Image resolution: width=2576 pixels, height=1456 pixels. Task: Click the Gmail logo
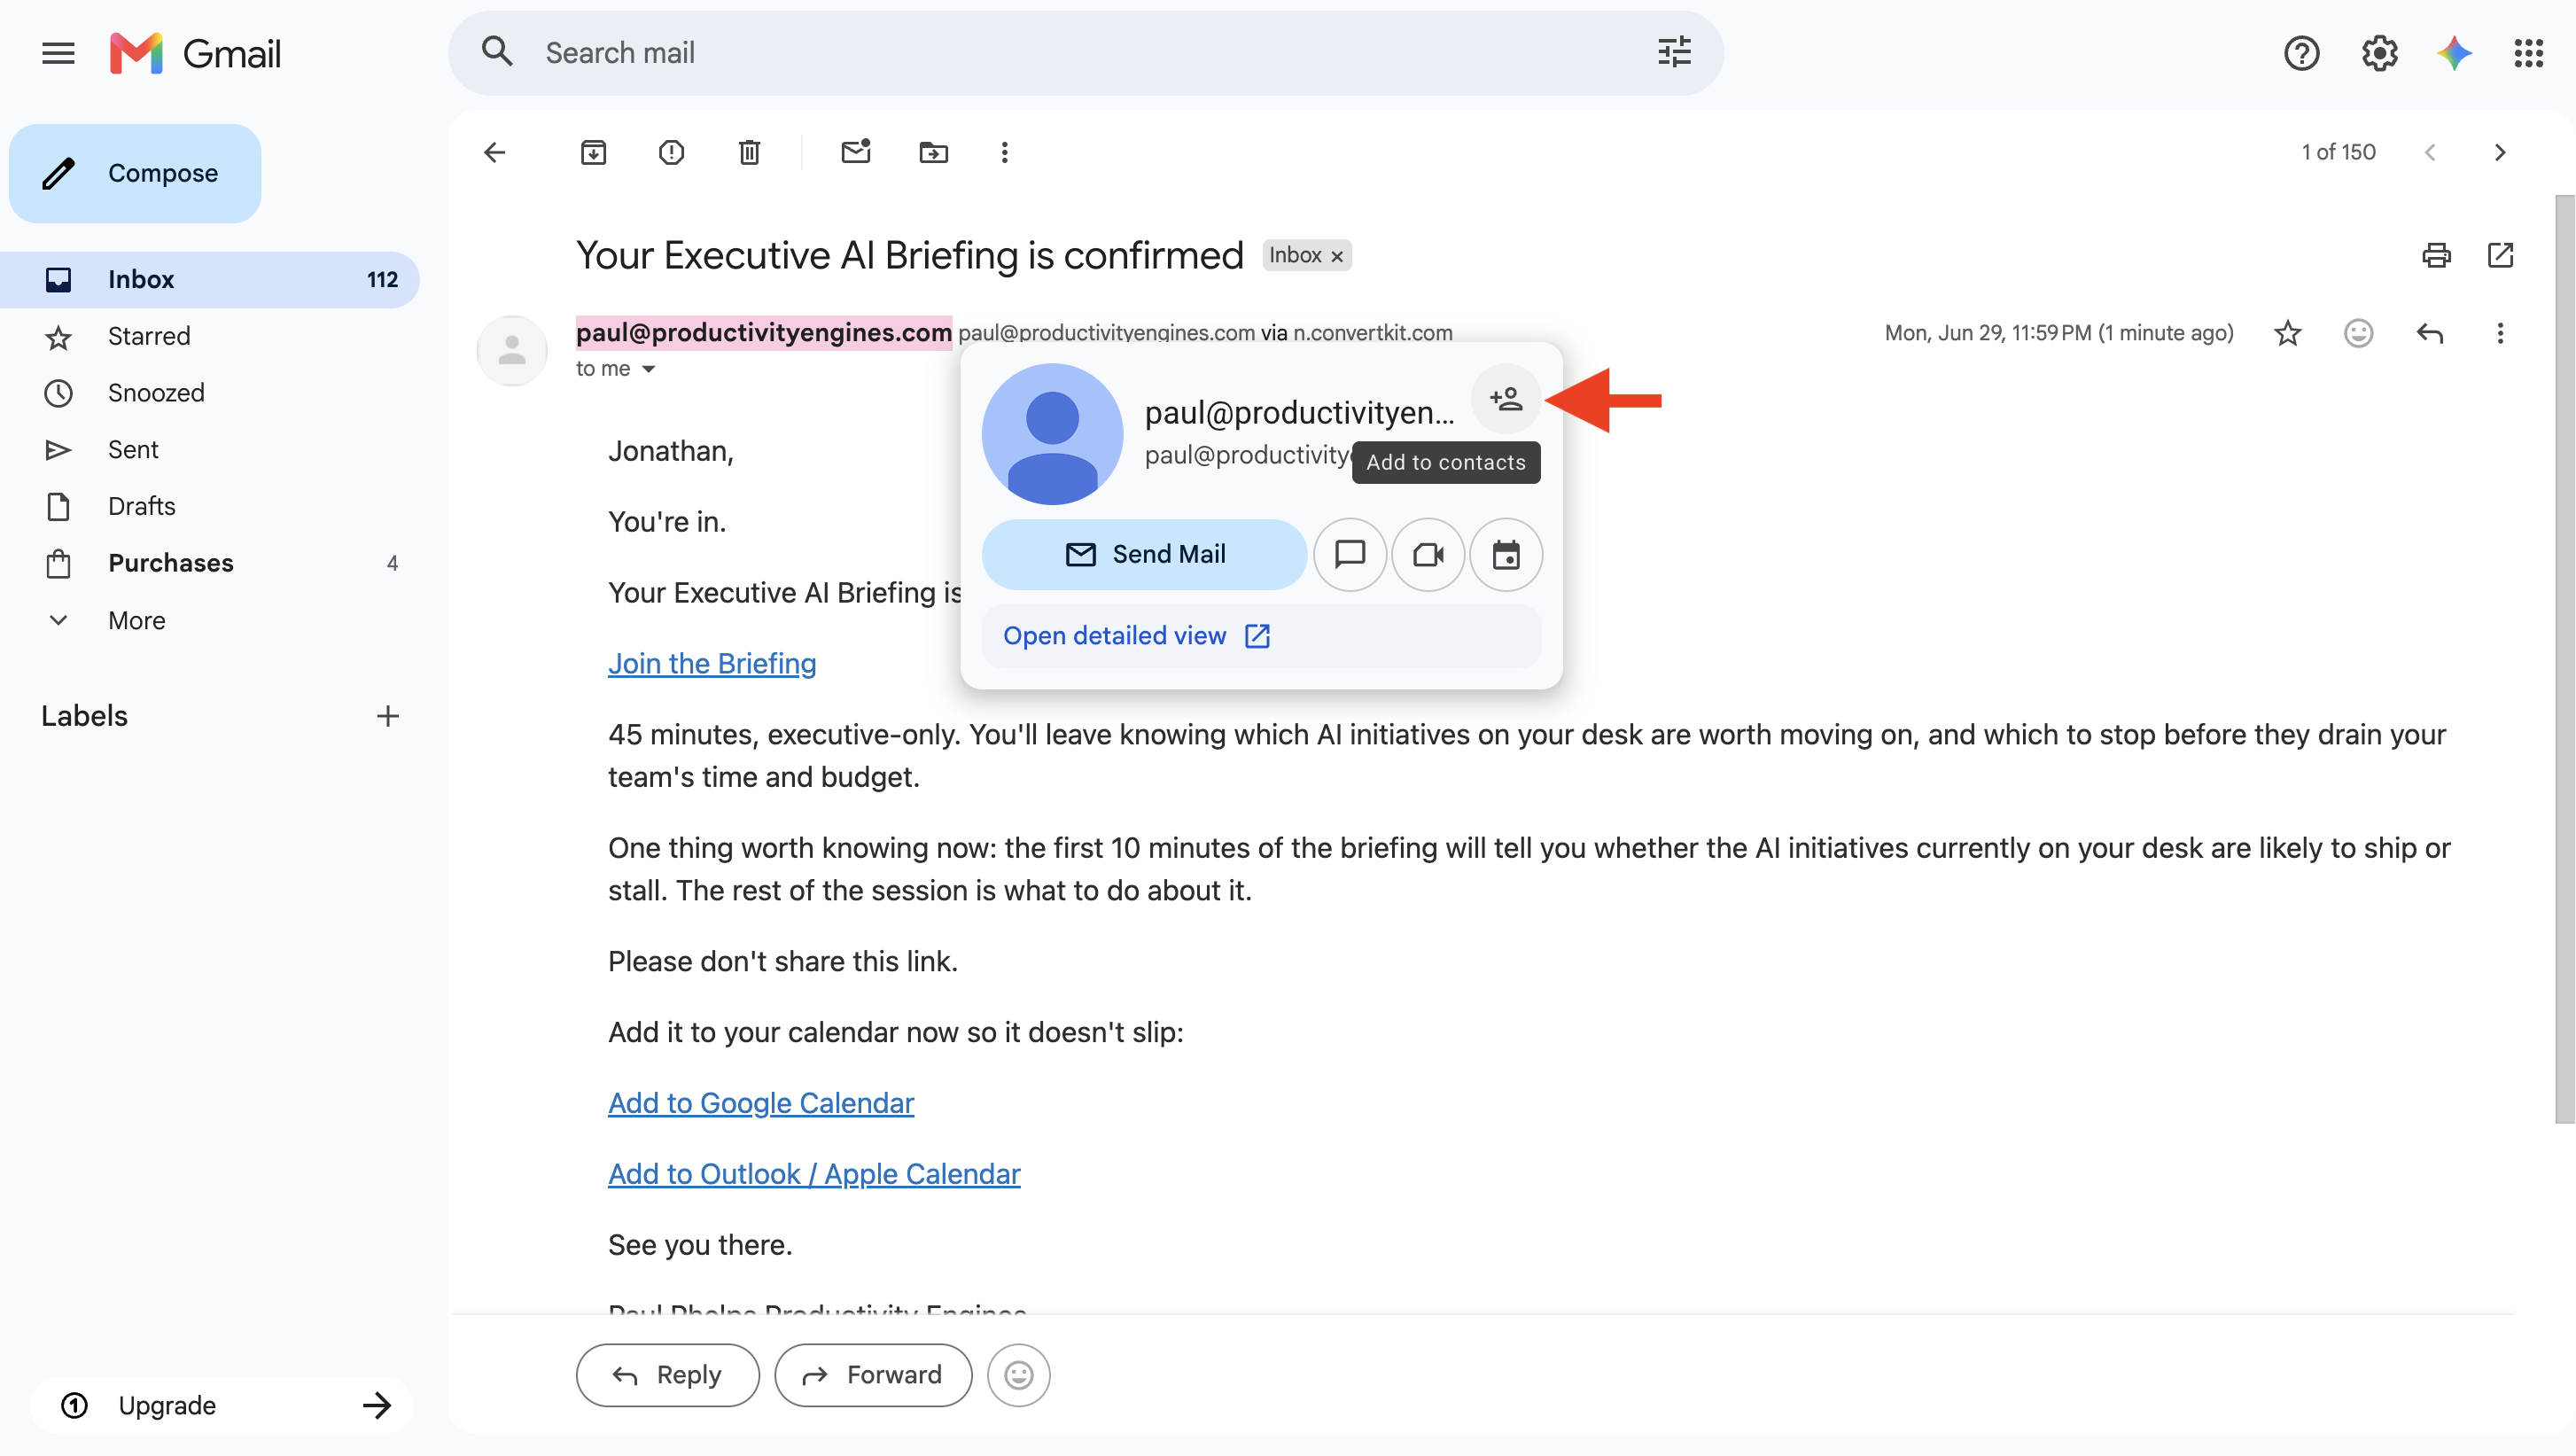pyautogui.click(x=195, y=53)
